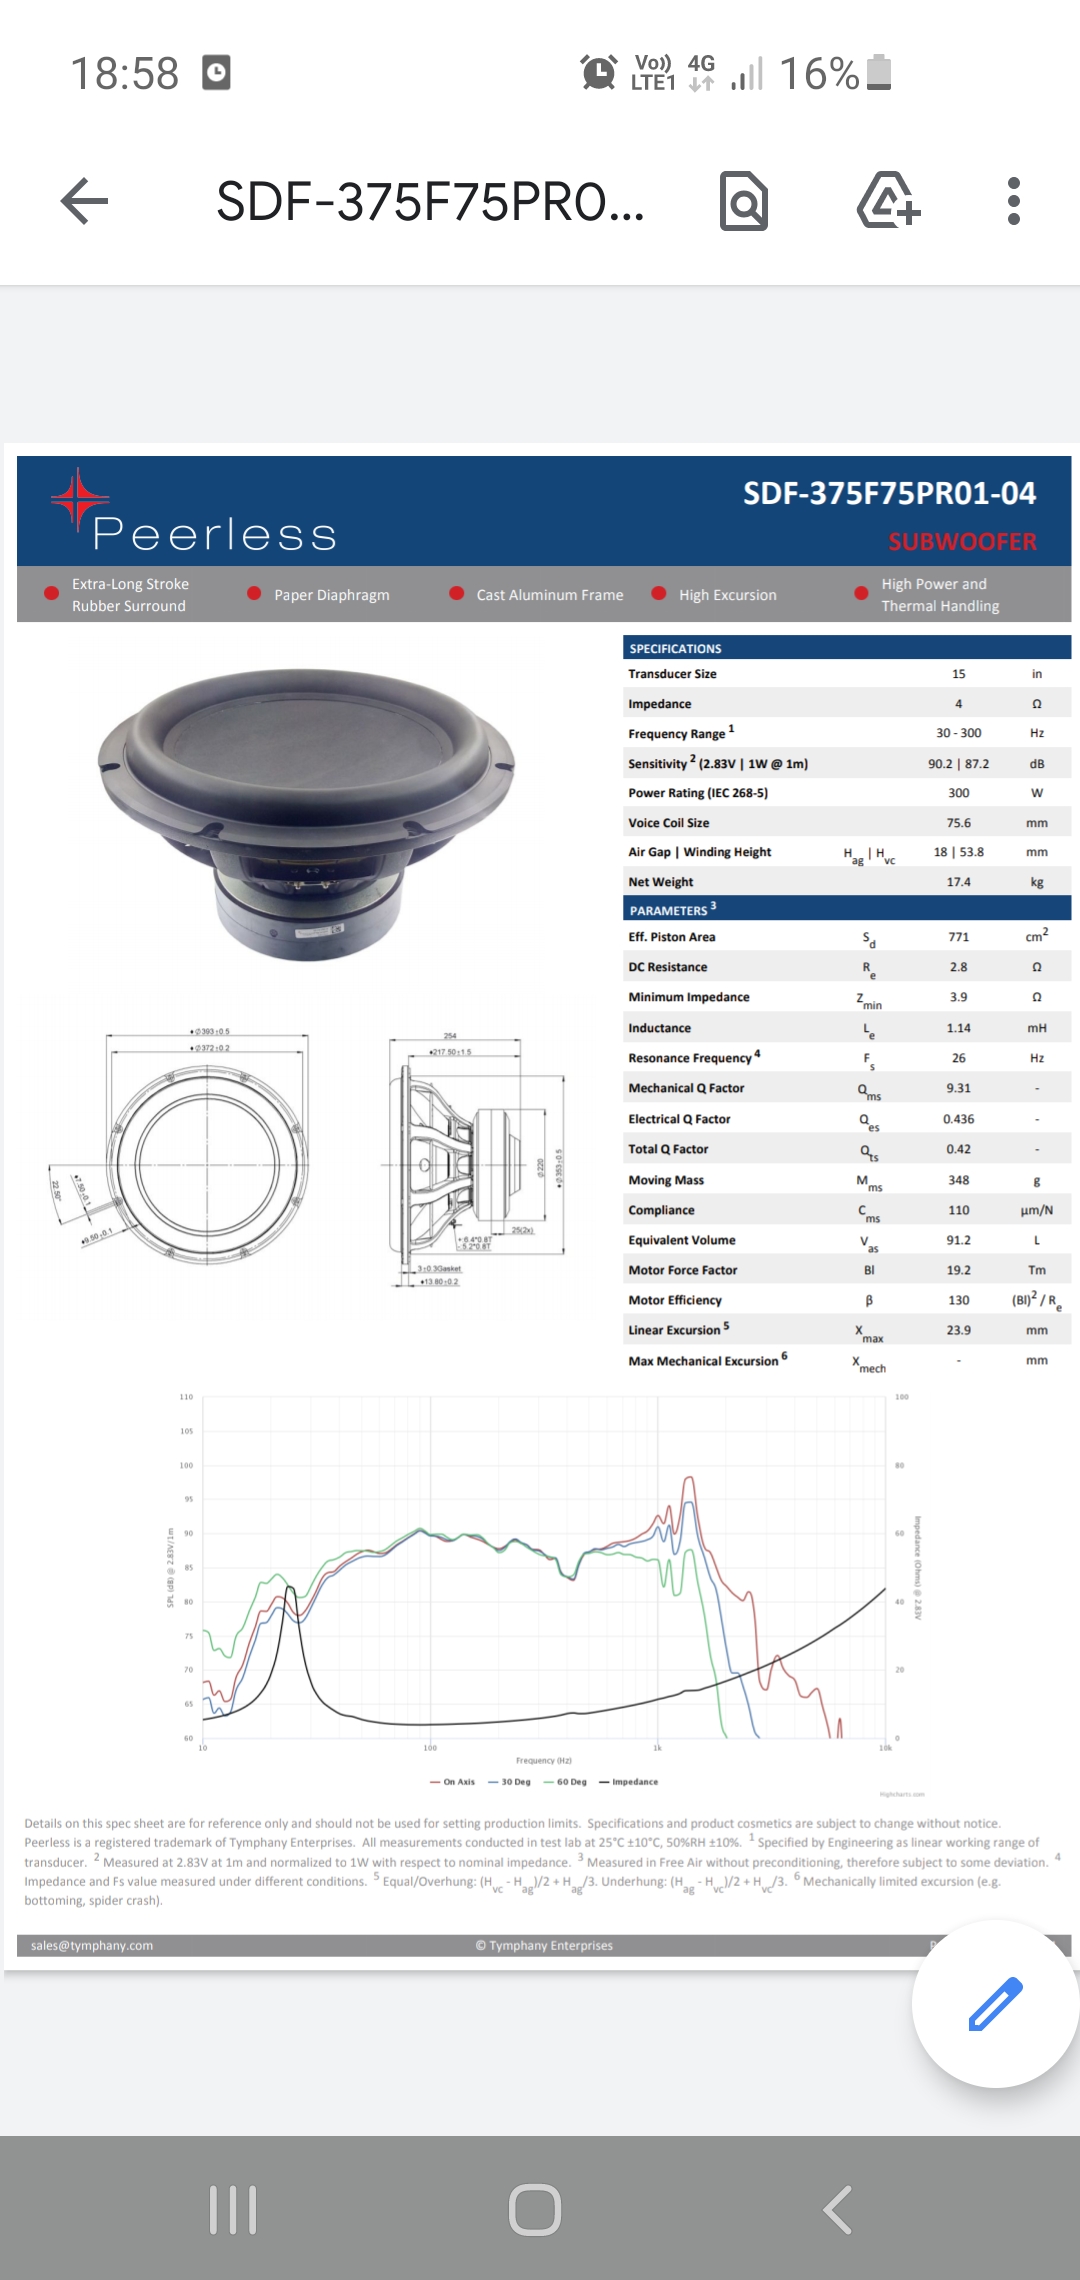
Task: Tap the High Excursion feature text
Action: coord(727,595)
